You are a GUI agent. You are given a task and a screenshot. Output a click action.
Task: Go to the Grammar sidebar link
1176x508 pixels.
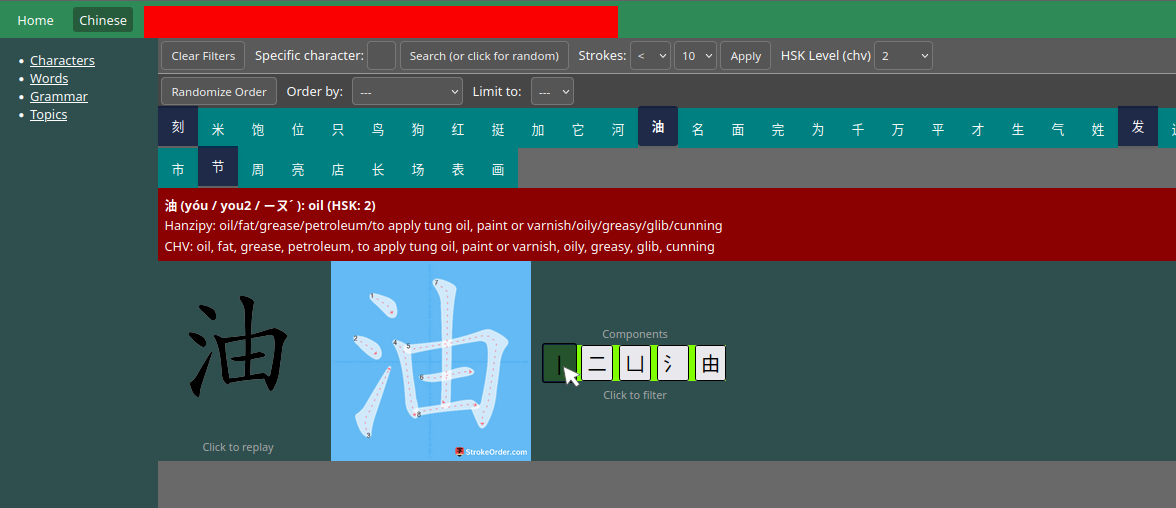pos(58,97)
